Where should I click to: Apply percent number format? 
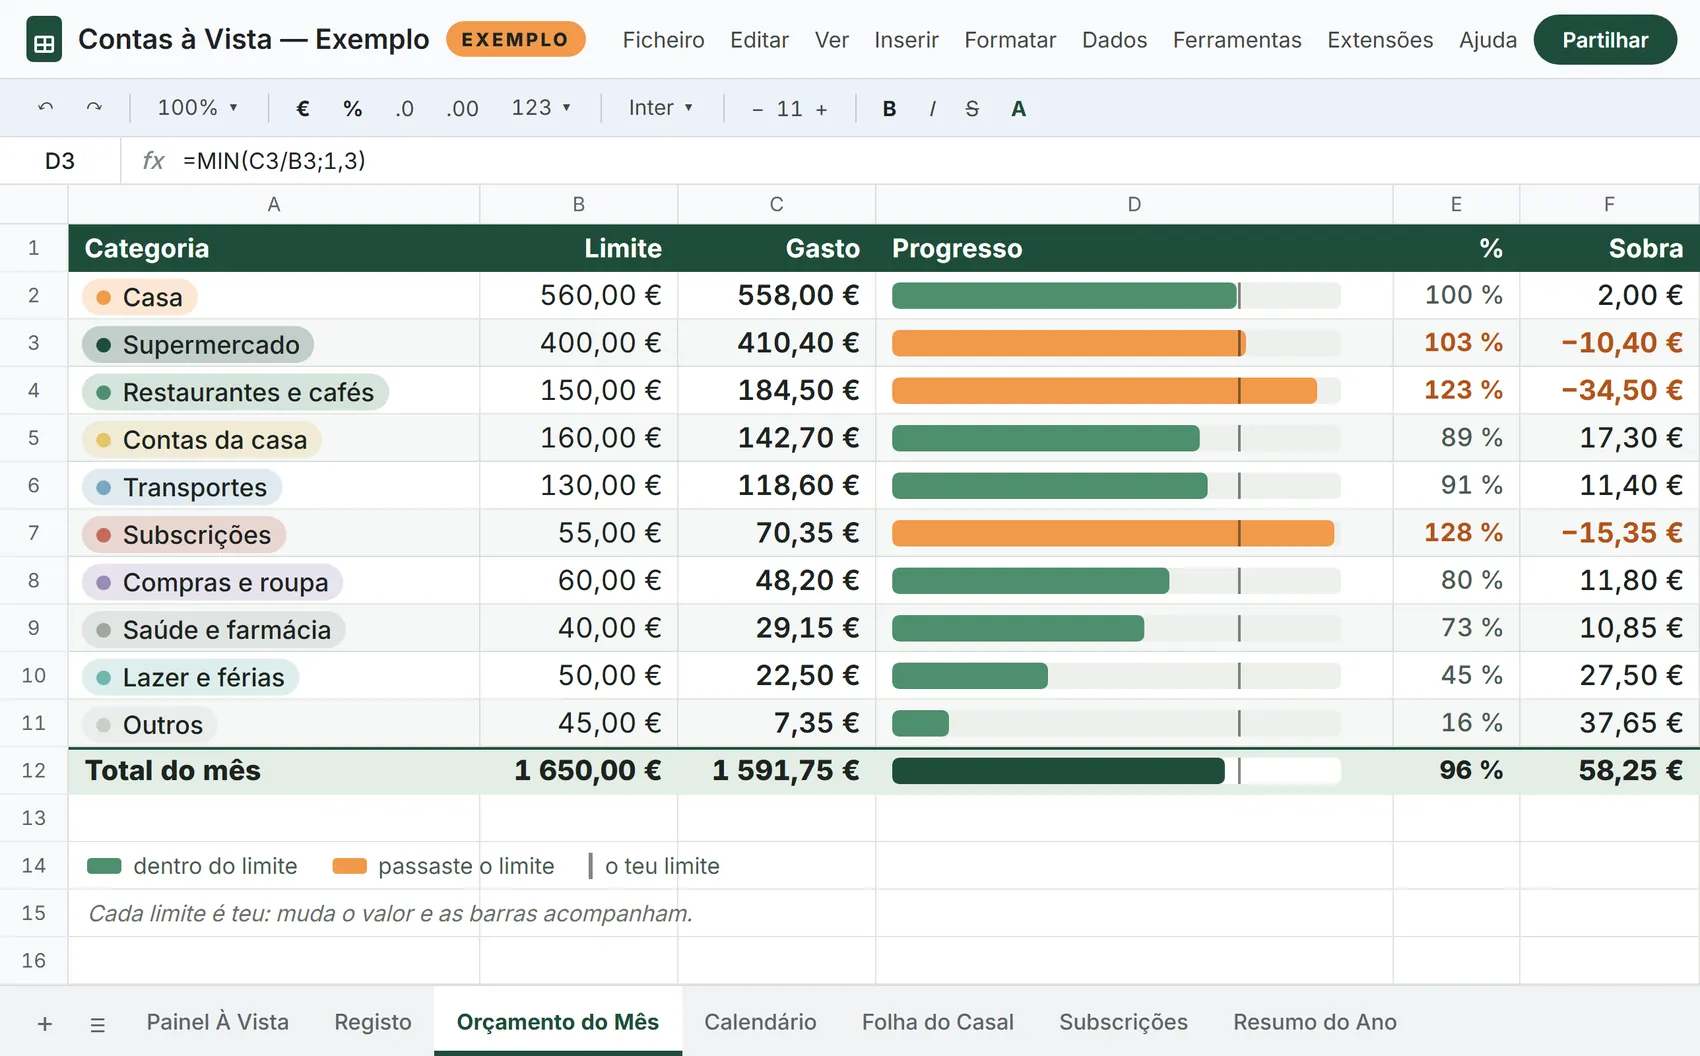coord(353,108)
